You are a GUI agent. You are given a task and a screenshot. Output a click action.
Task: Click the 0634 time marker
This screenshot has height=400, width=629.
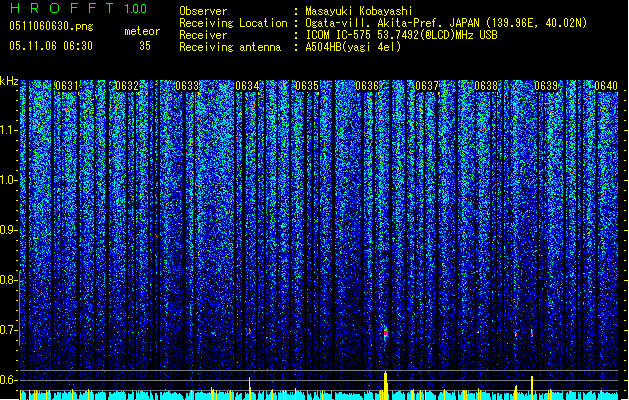click(247, 86)
